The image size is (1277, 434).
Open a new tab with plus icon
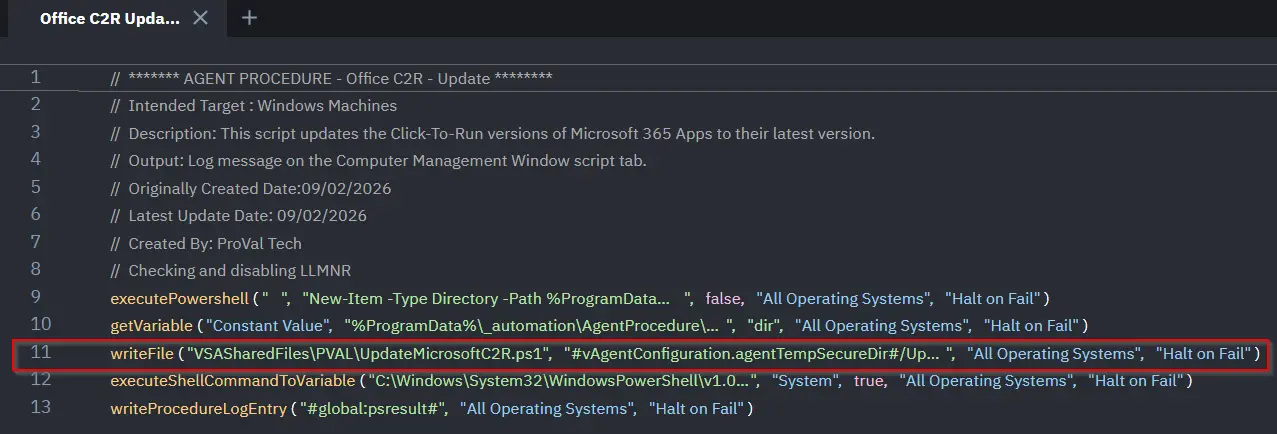250,18
